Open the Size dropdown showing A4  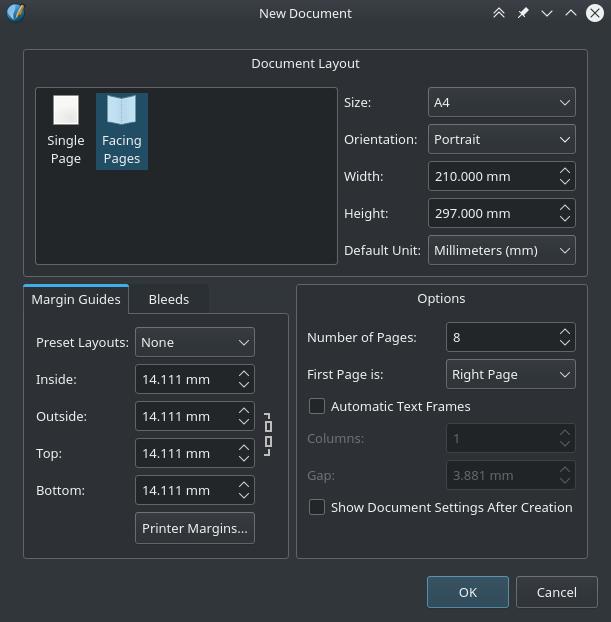pos(501,102)
